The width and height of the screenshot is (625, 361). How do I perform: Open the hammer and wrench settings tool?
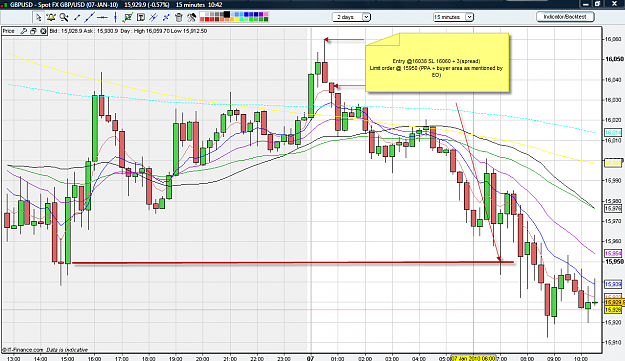(x=192, y=17)
